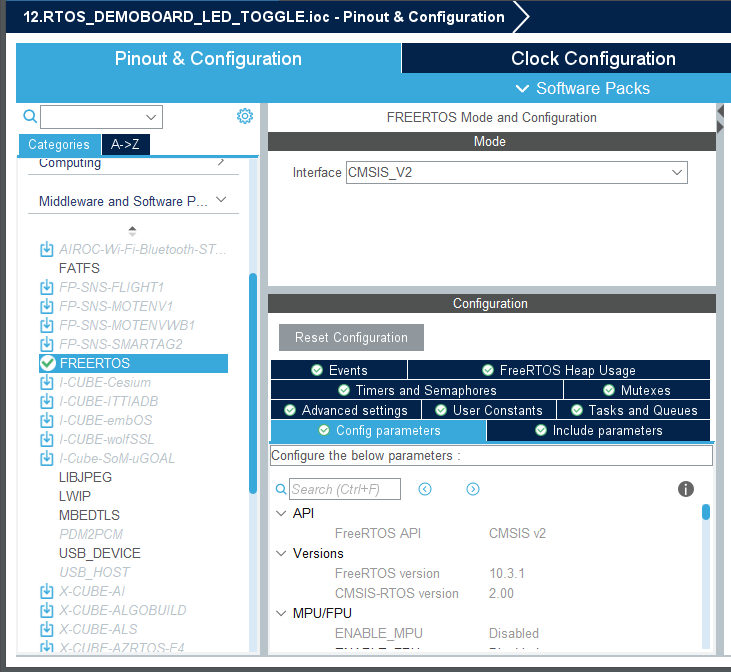Open the Include parameters tab
731x672 pixels.
pyautogui.click(x=598, y=430)
